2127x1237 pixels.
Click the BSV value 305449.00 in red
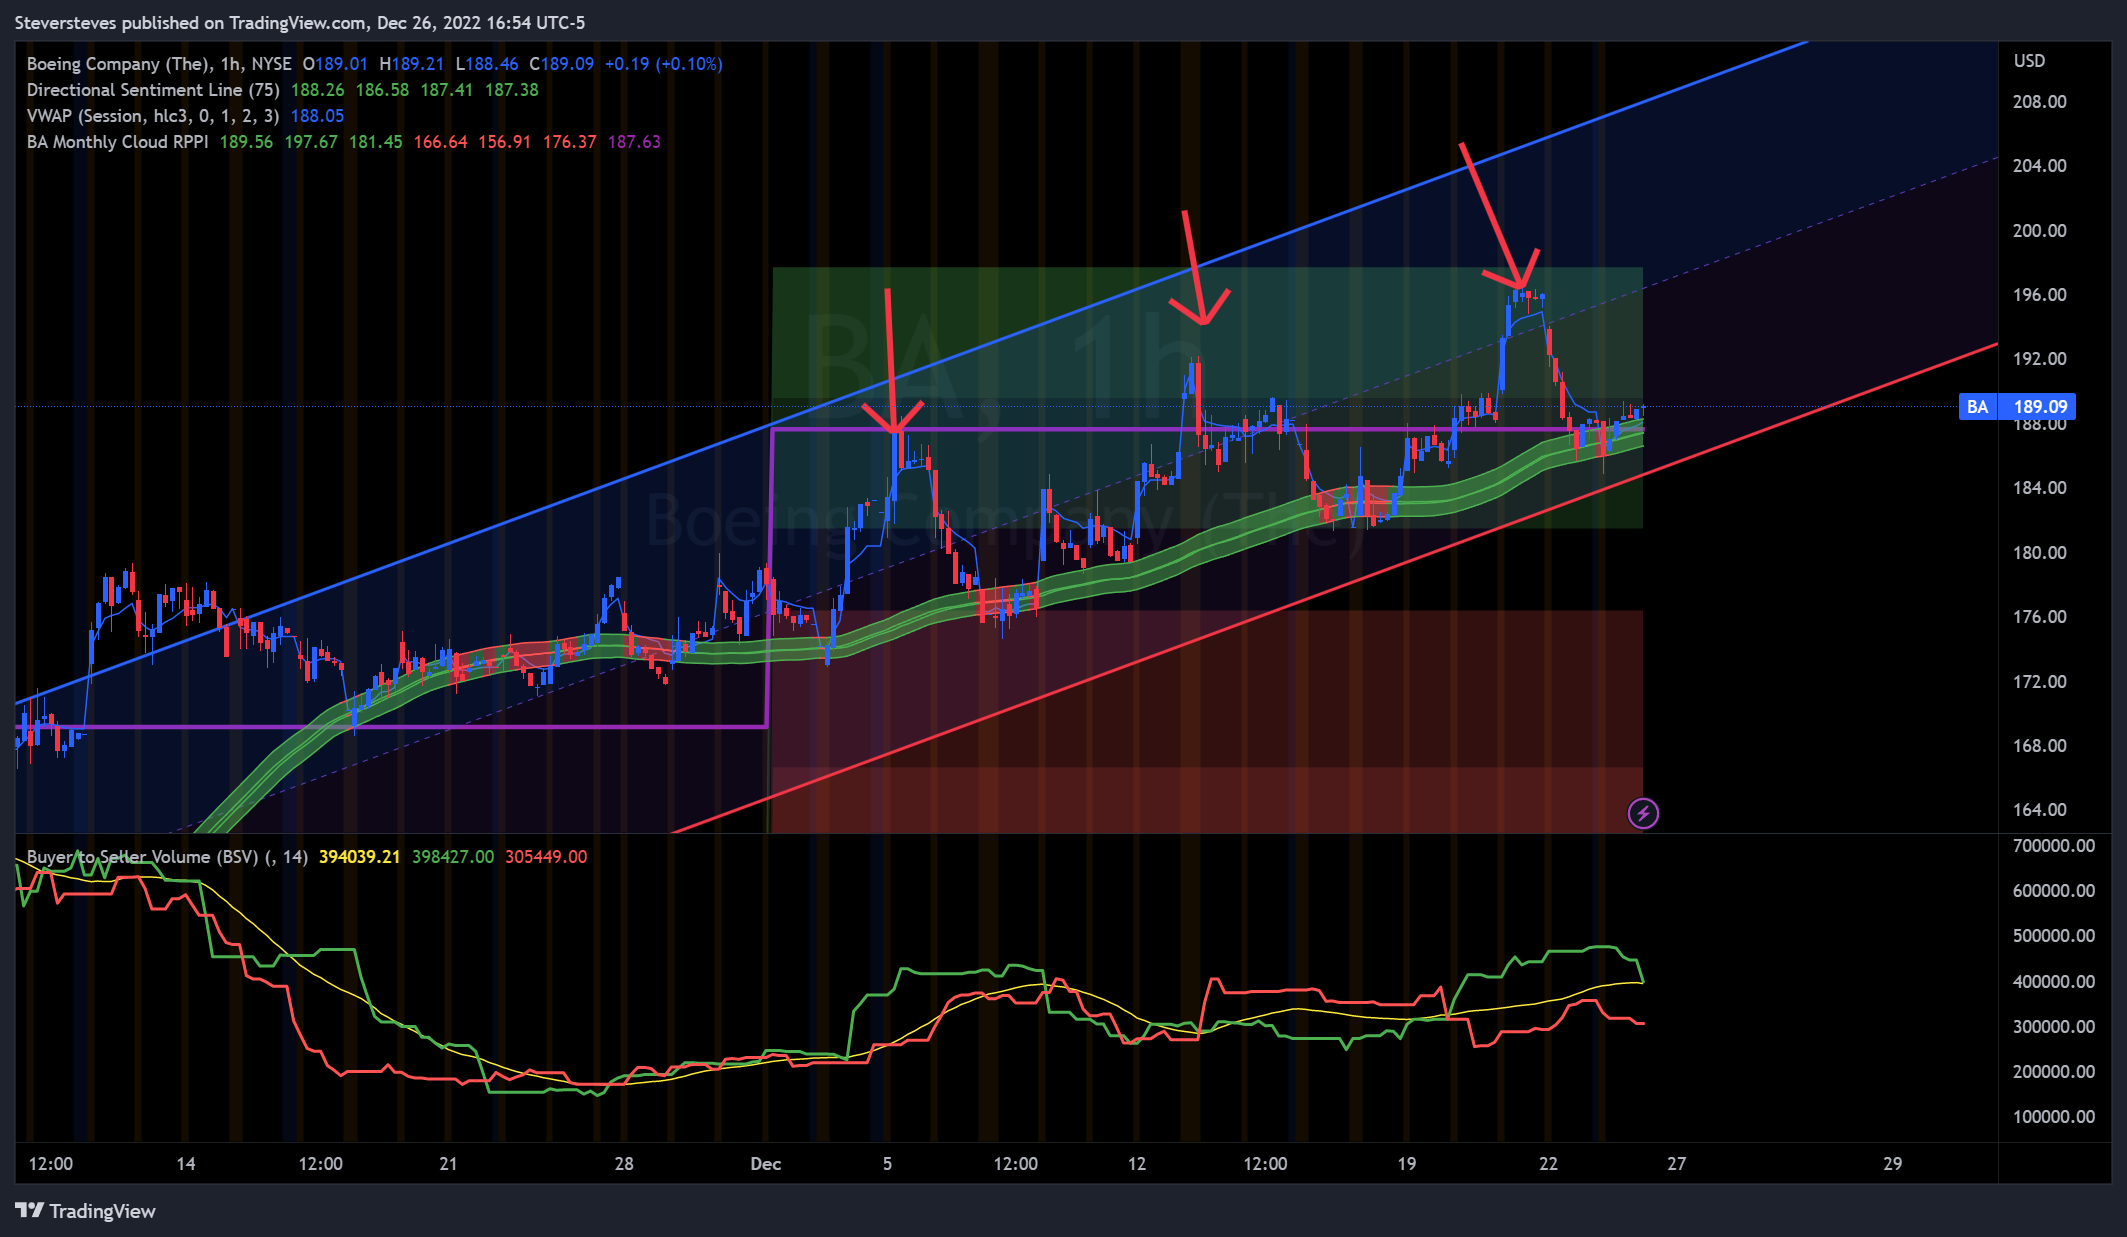pos(546,857)
